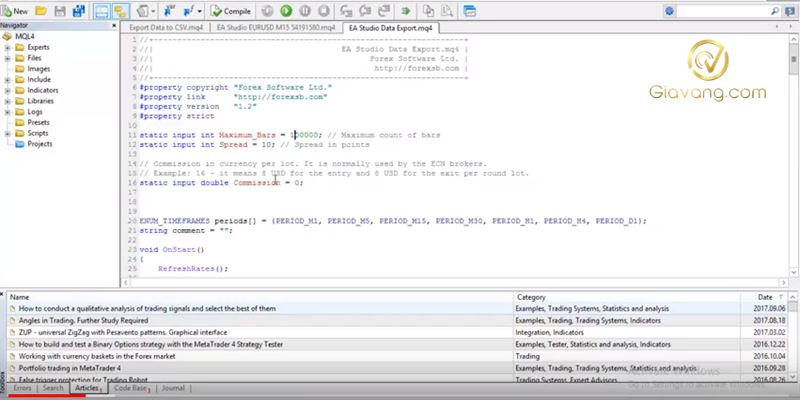Select the Presets folder in Navigator

pyautogui.click(x=33, y=122)
